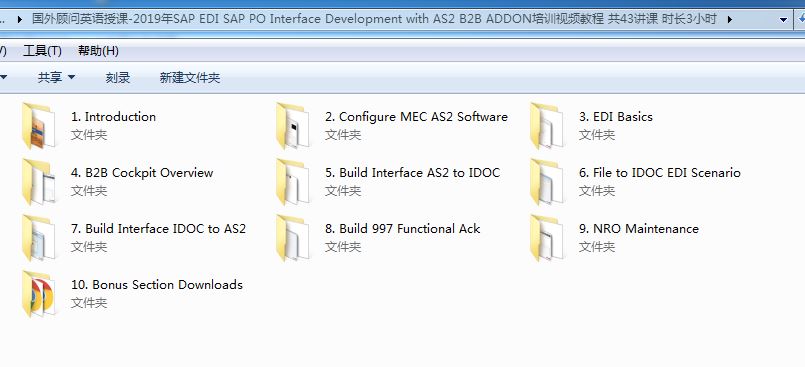The height and width of the screenshot is (367, 805).
Task: Select the '6. File to IDOC EDI Scenario' name text
Action: [660, 172]
